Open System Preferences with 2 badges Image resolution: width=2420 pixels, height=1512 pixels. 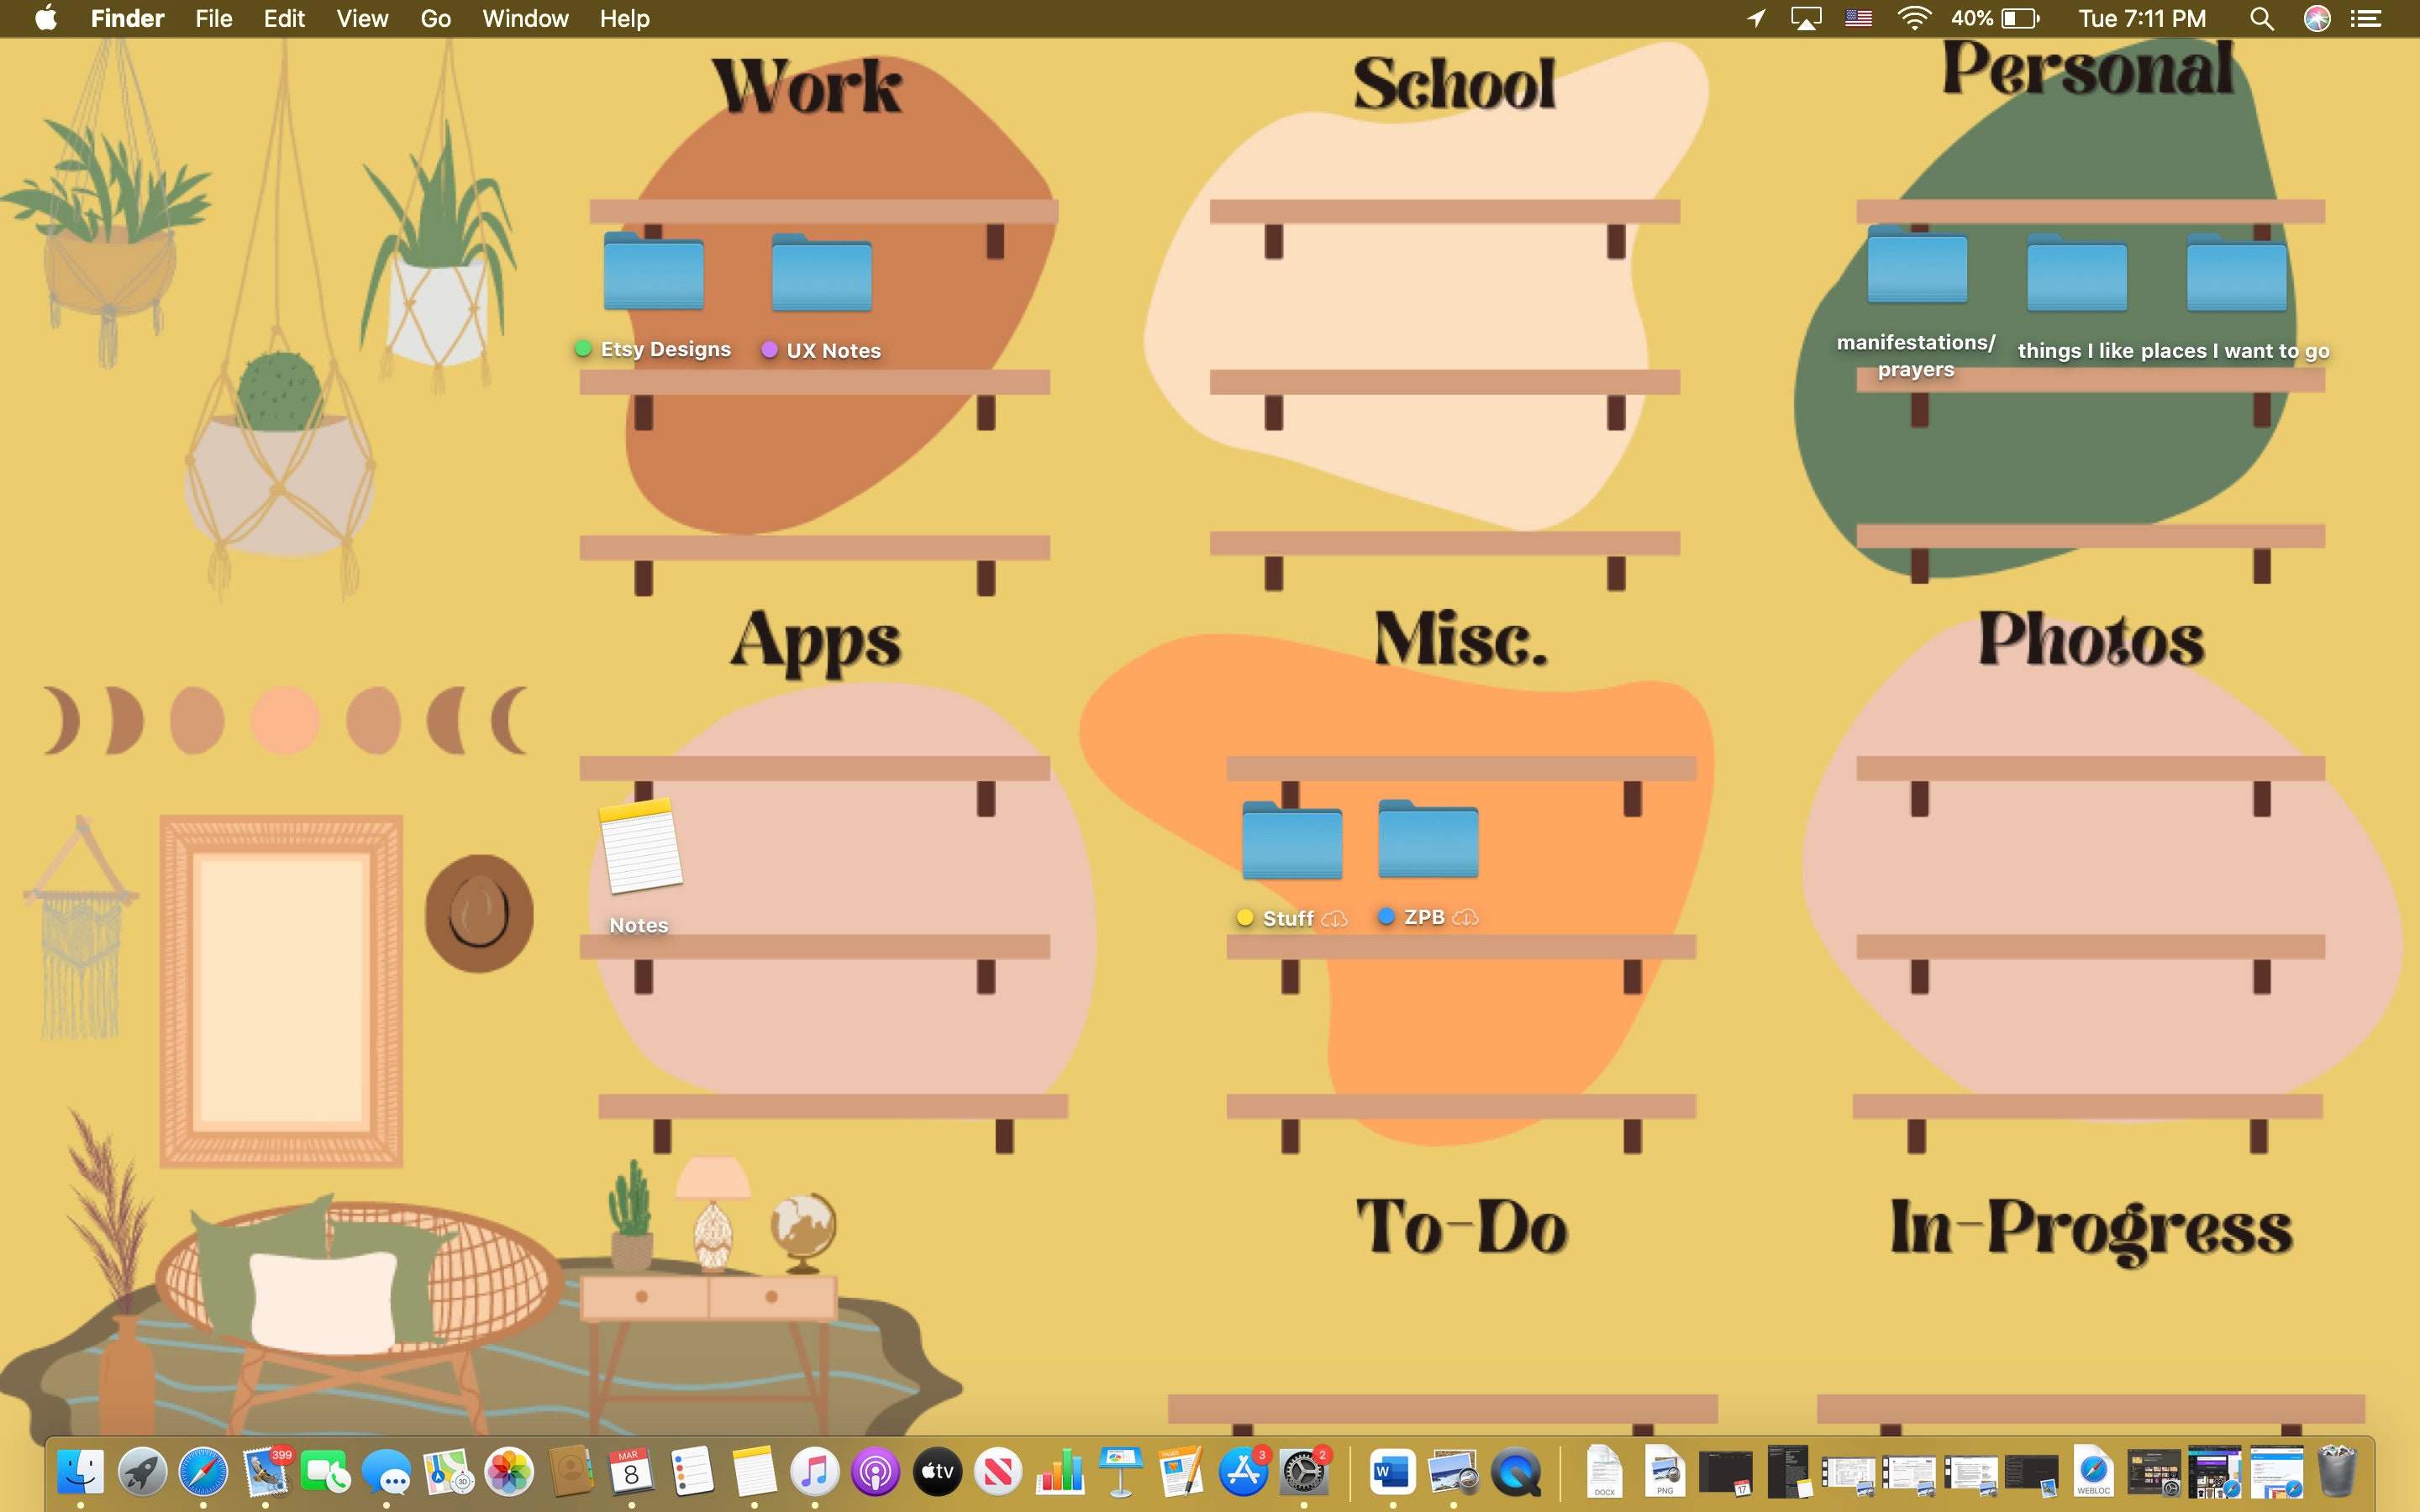click(1305, 1472)
